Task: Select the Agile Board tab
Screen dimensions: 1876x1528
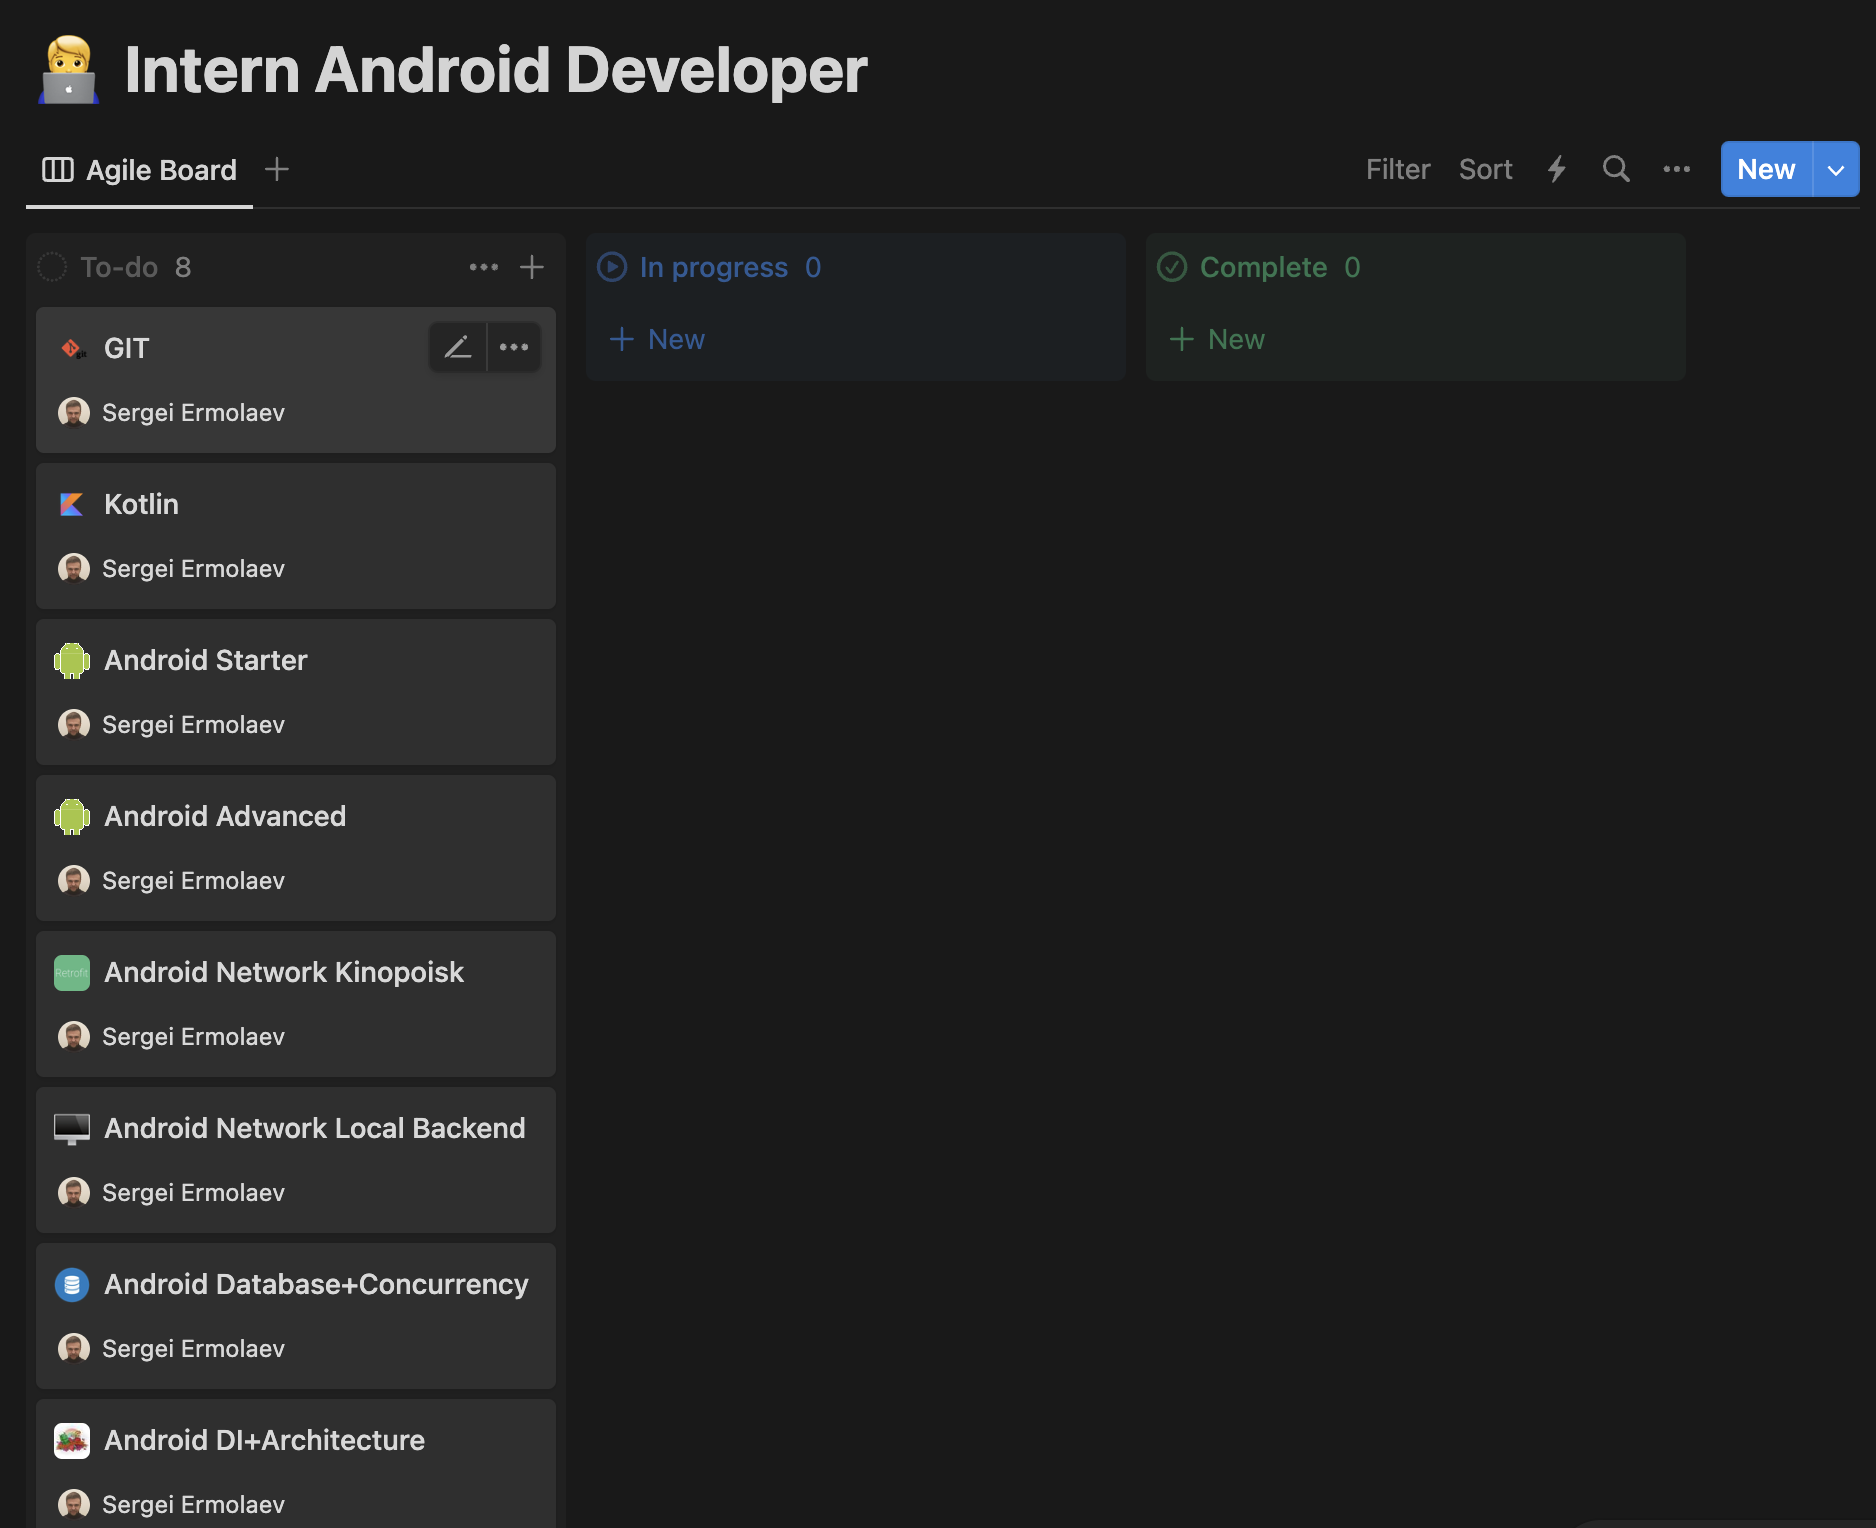Action: [140, 170]
